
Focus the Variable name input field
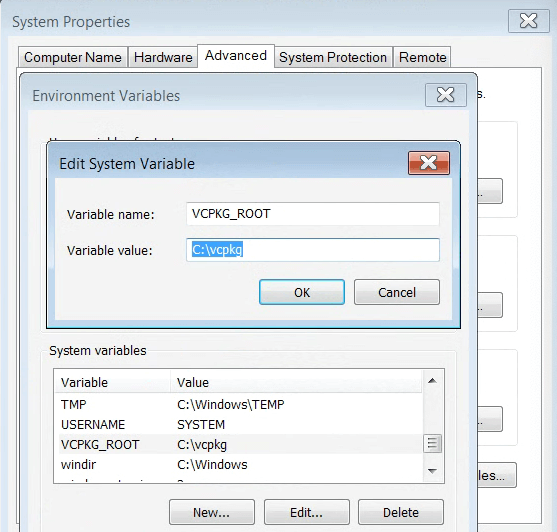click(313, 214)
